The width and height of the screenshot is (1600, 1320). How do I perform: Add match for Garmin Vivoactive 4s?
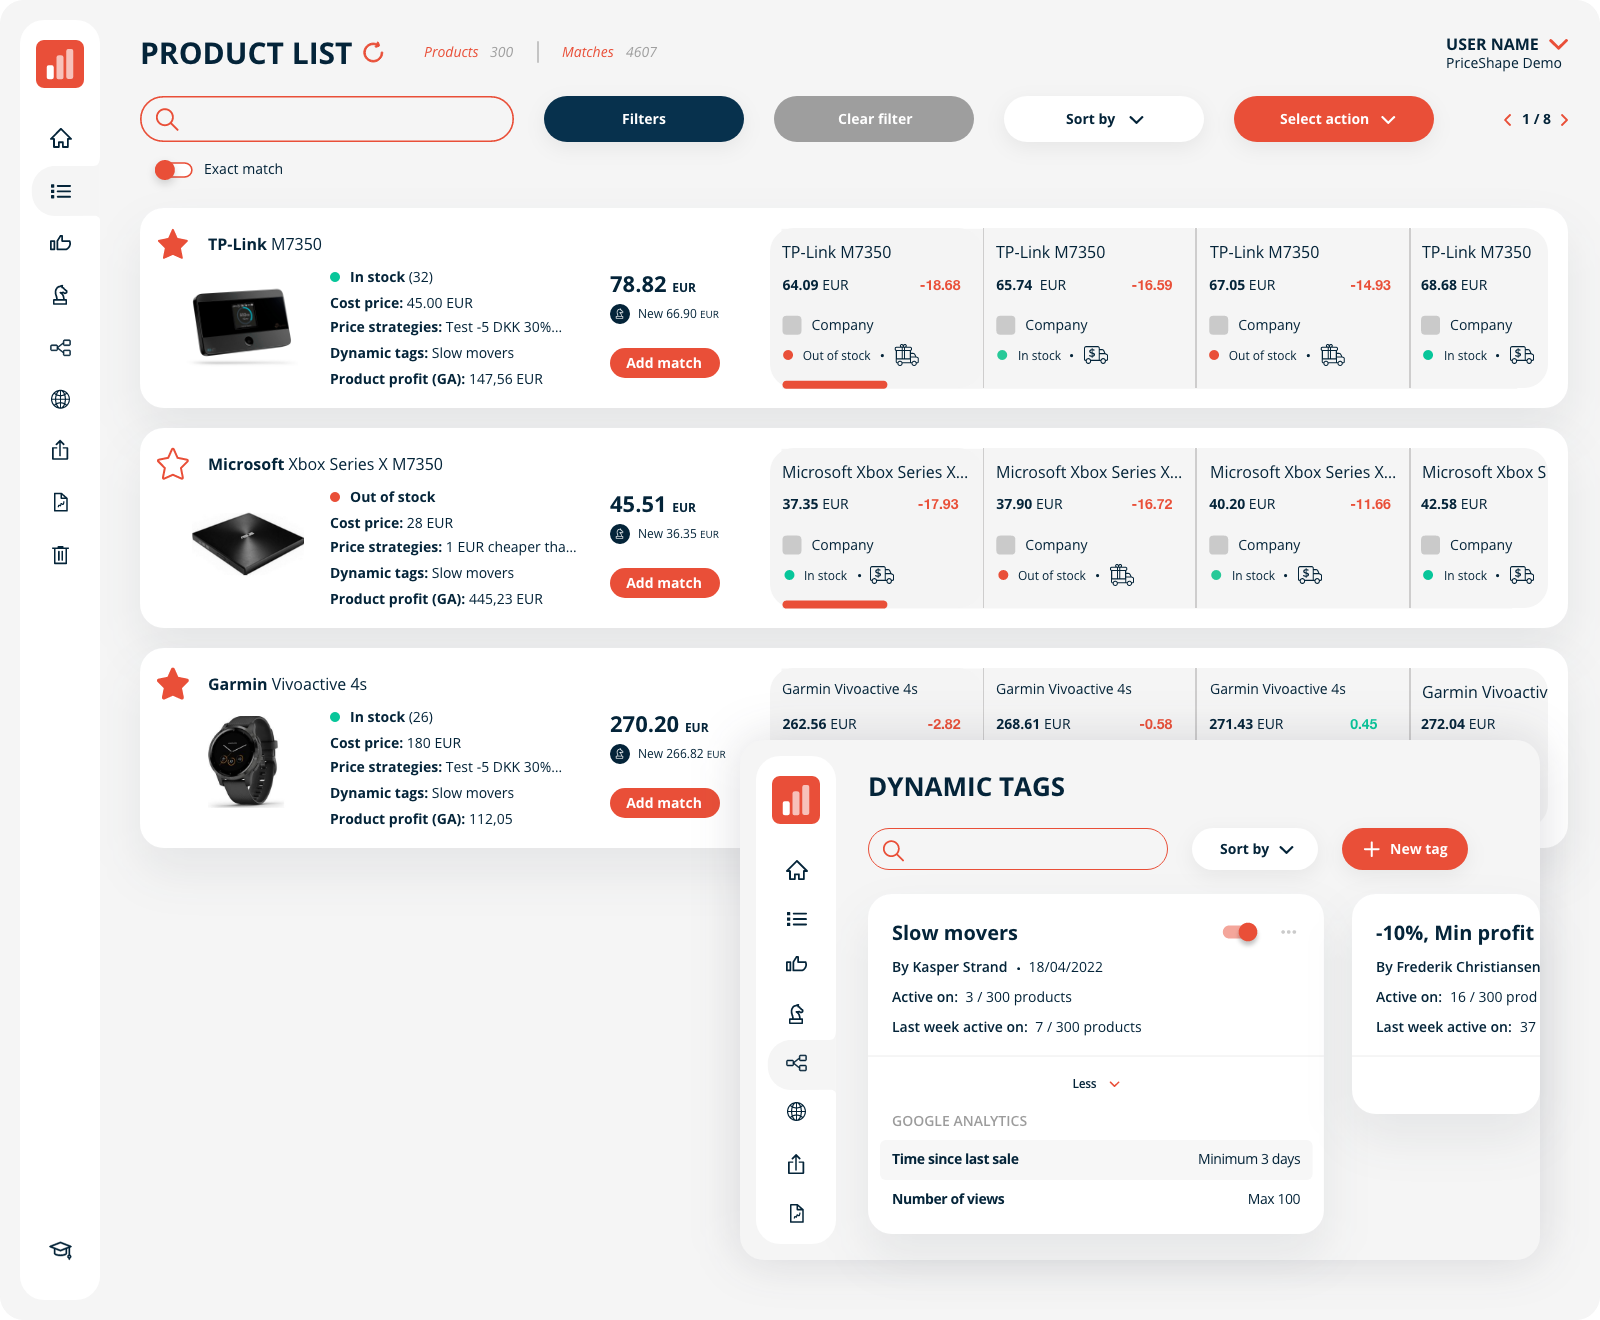[665, 803]
